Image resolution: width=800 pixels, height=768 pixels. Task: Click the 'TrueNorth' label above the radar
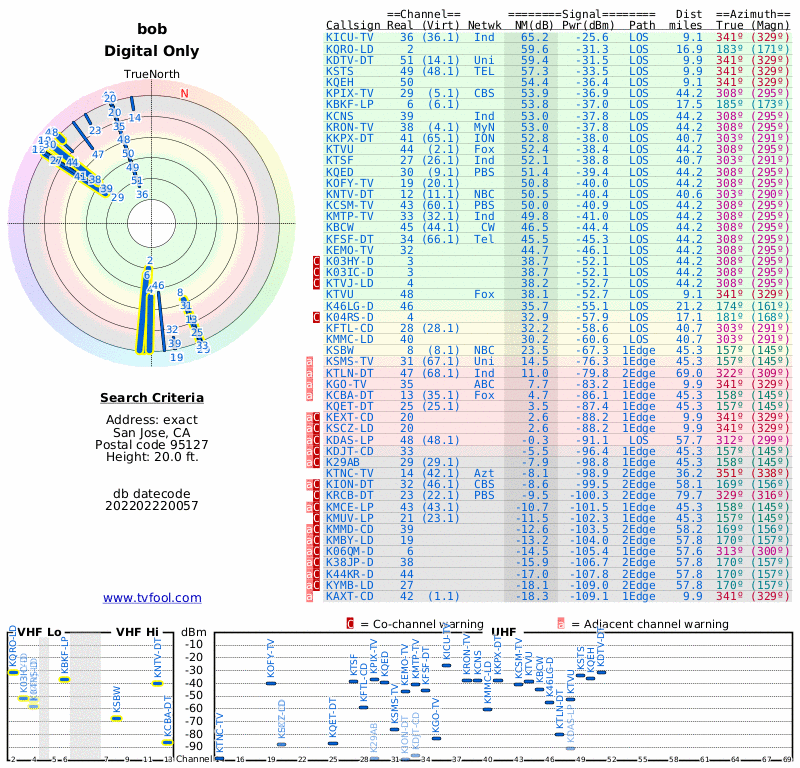(x=152, y=74)
